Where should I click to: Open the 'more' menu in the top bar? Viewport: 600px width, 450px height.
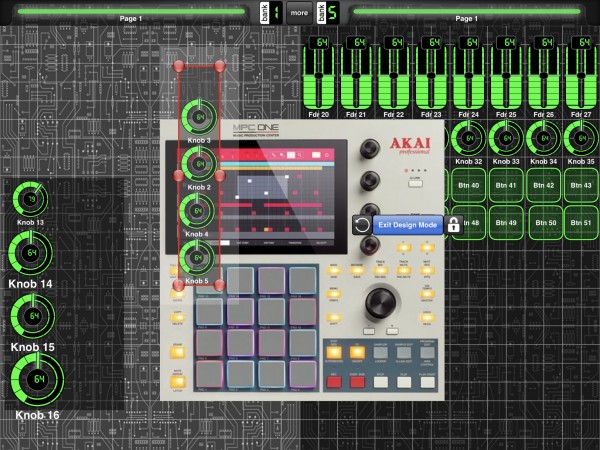[299, 13]
